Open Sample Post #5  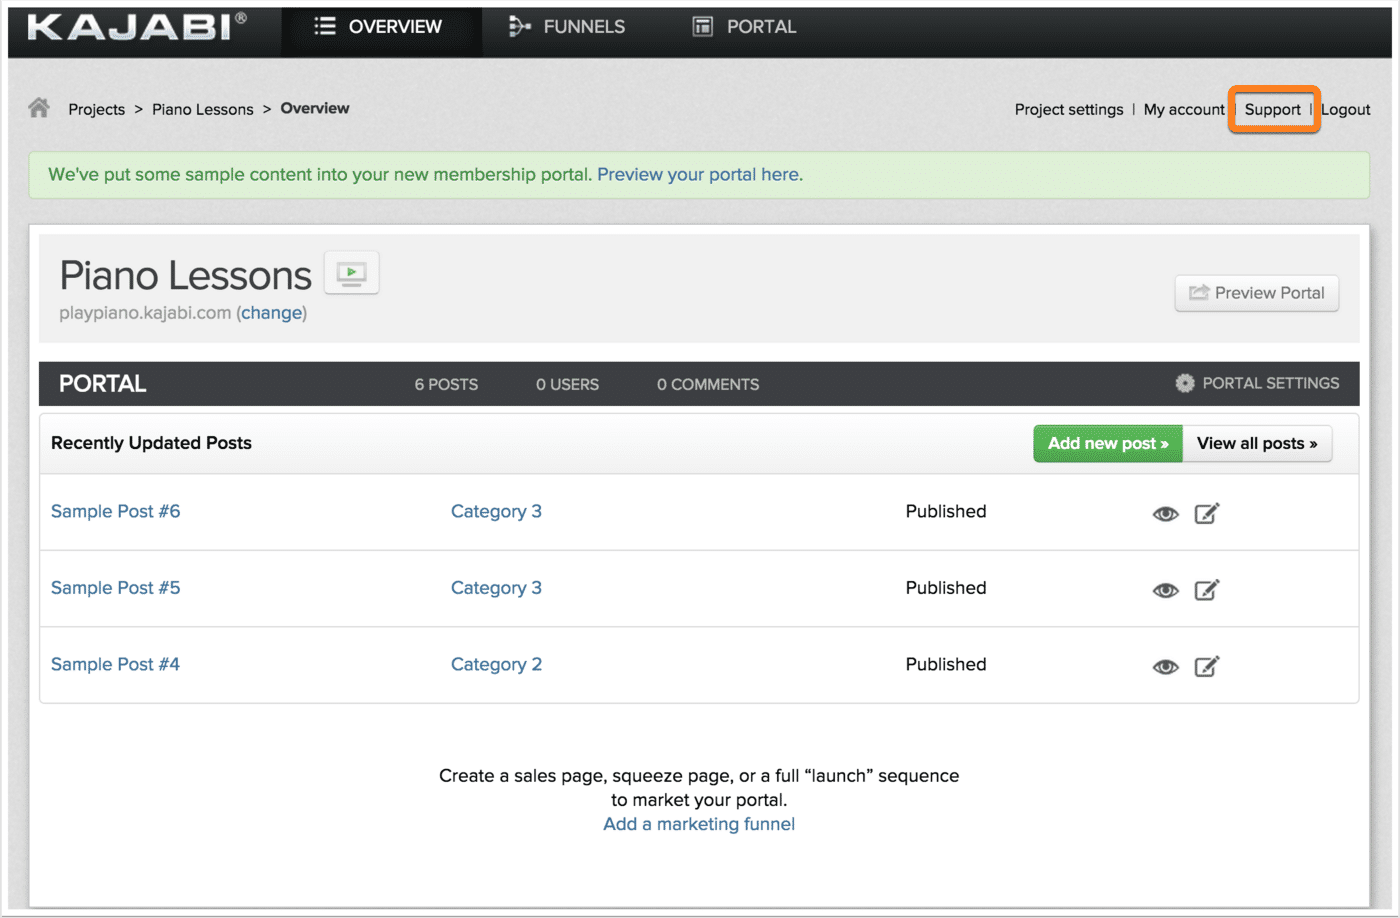[116, 588]
